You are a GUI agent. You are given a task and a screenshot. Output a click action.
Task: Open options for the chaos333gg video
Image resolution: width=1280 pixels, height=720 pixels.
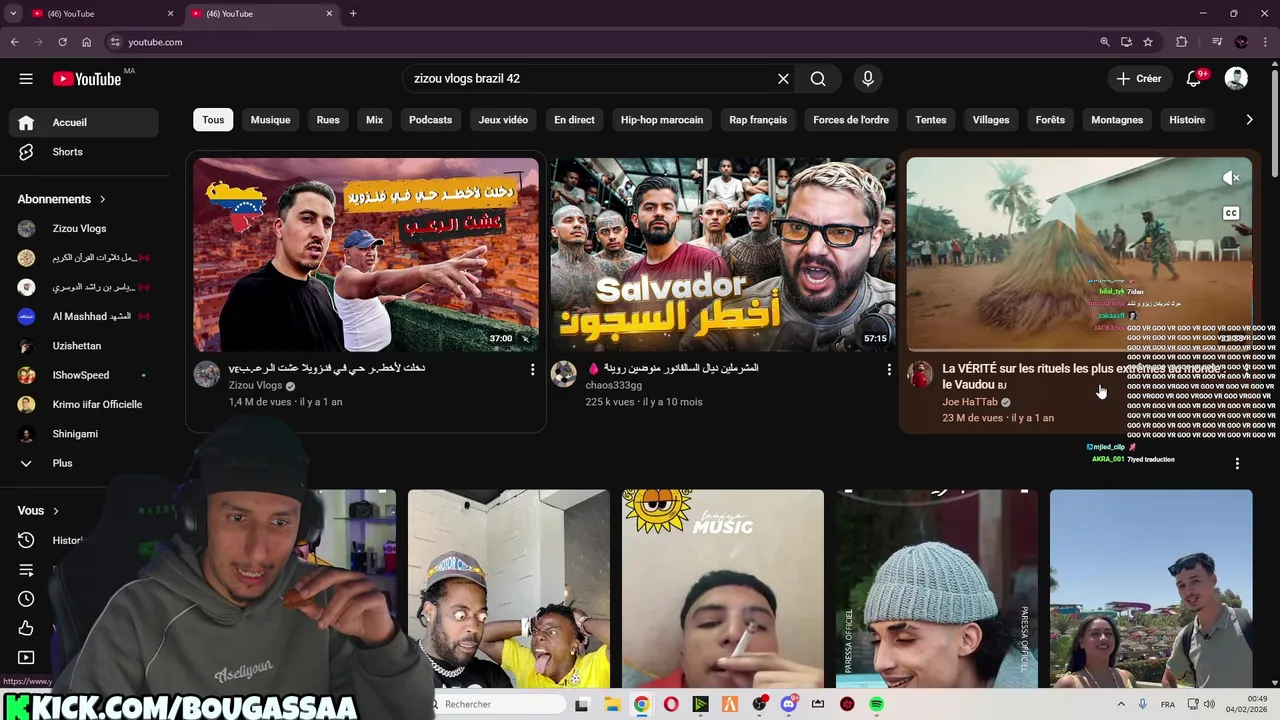click(x=889, y=370)
